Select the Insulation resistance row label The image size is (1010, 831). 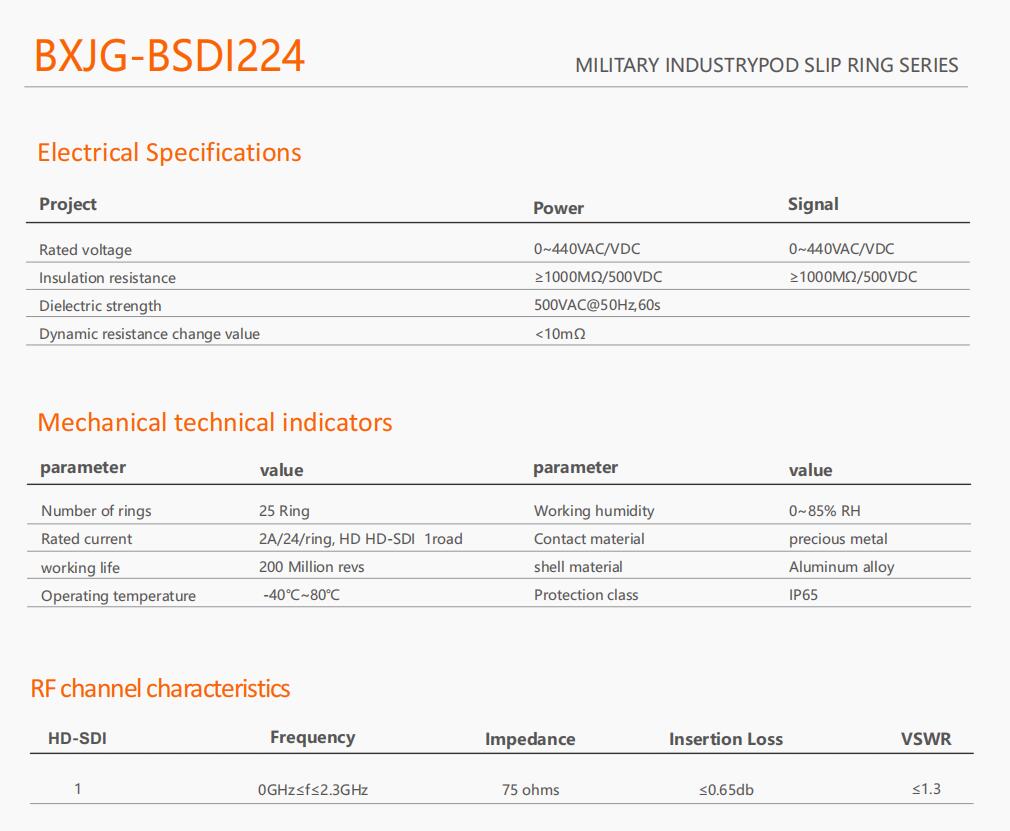108,278
